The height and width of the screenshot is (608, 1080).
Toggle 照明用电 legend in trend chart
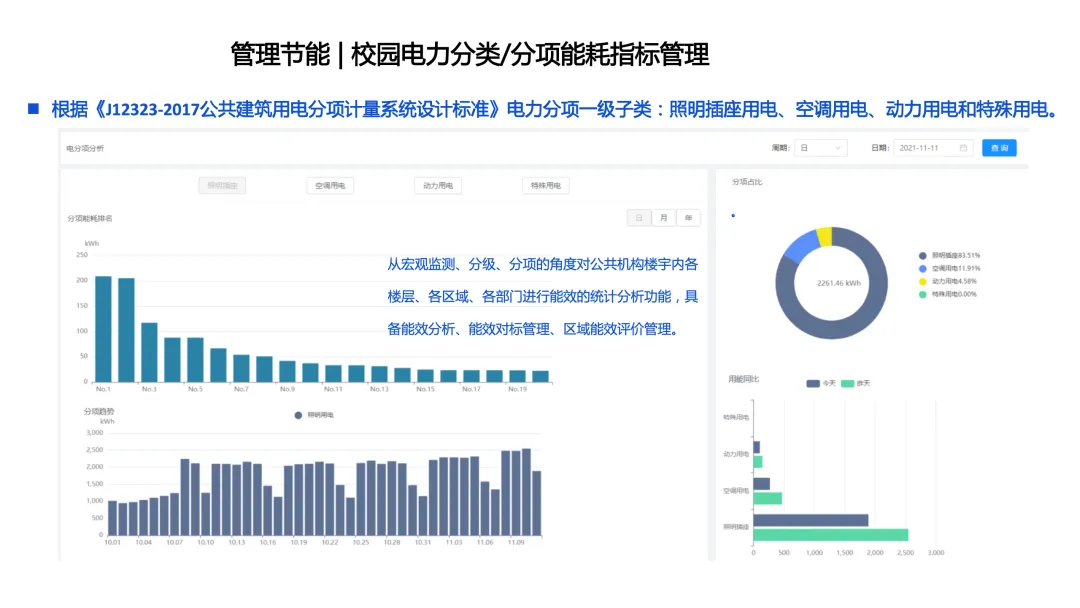tap(314, 415)
